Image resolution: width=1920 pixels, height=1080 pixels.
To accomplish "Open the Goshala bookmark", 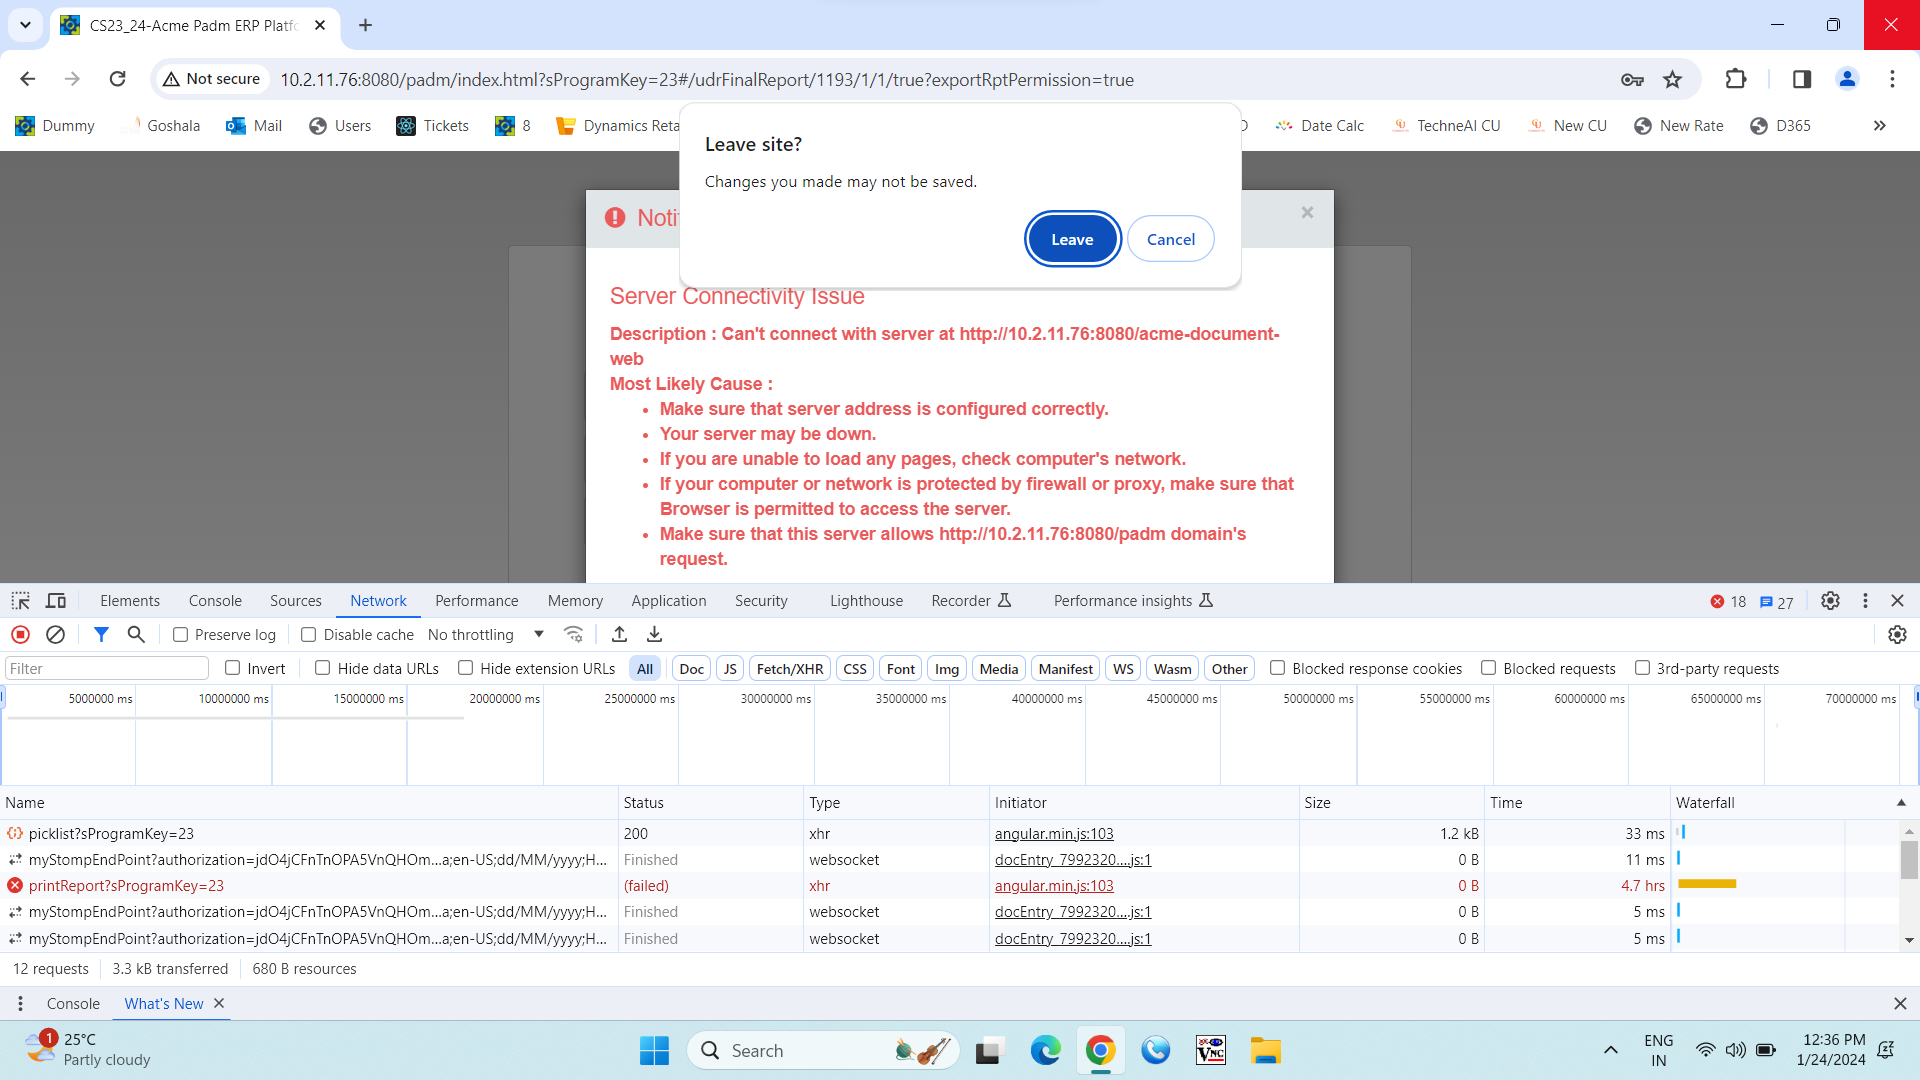I will point(160,125).
